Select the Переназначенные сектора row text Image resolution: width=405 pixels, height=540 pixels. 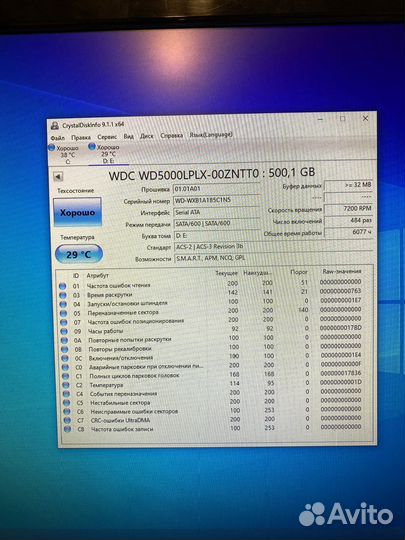pos(123,313)
